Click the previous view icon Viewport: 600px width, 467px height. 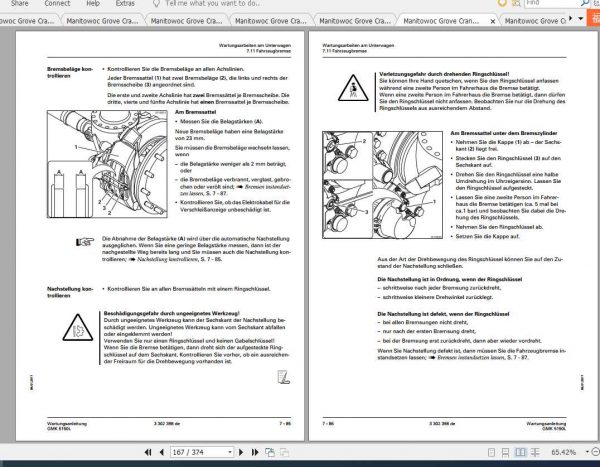click(x=270, y=452)
